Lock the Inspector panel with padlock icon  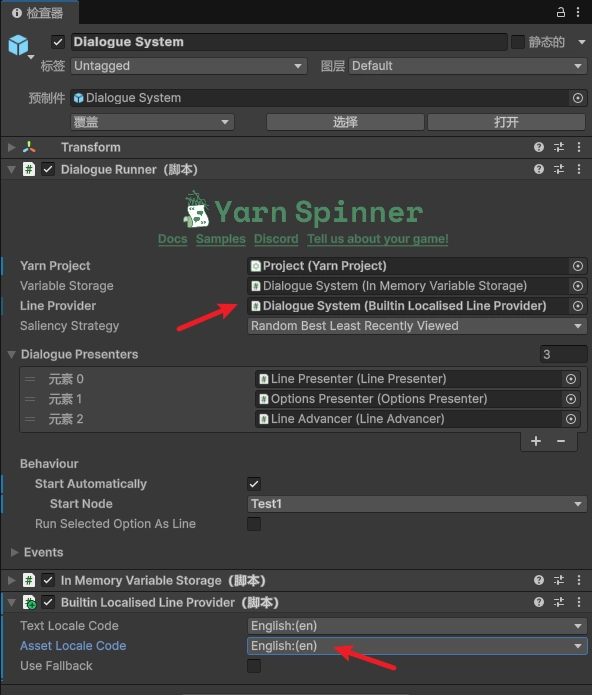[x=561, y=12]
